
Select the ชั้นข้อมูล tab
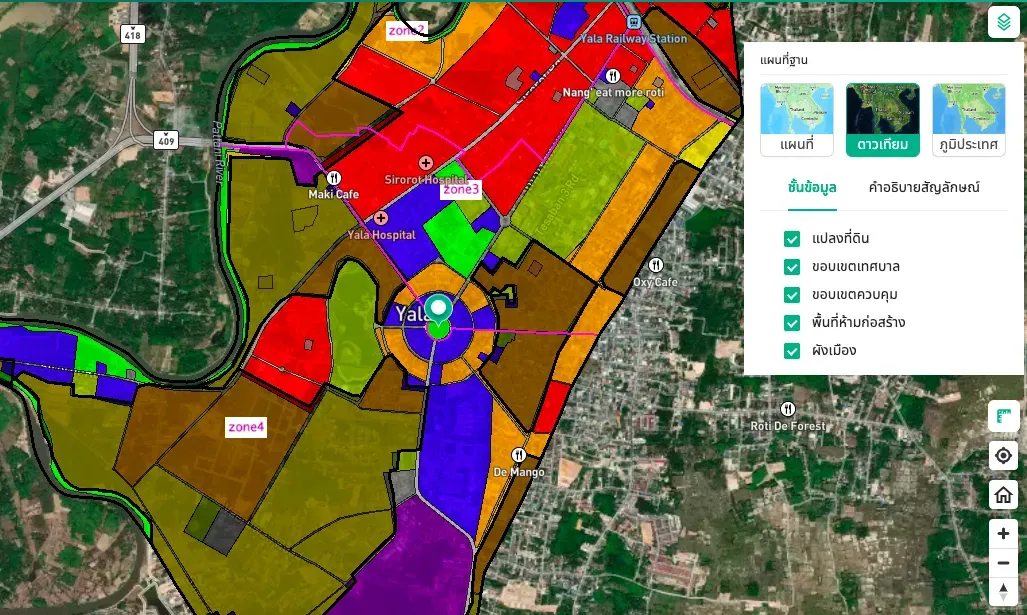(x=812, y=188)
